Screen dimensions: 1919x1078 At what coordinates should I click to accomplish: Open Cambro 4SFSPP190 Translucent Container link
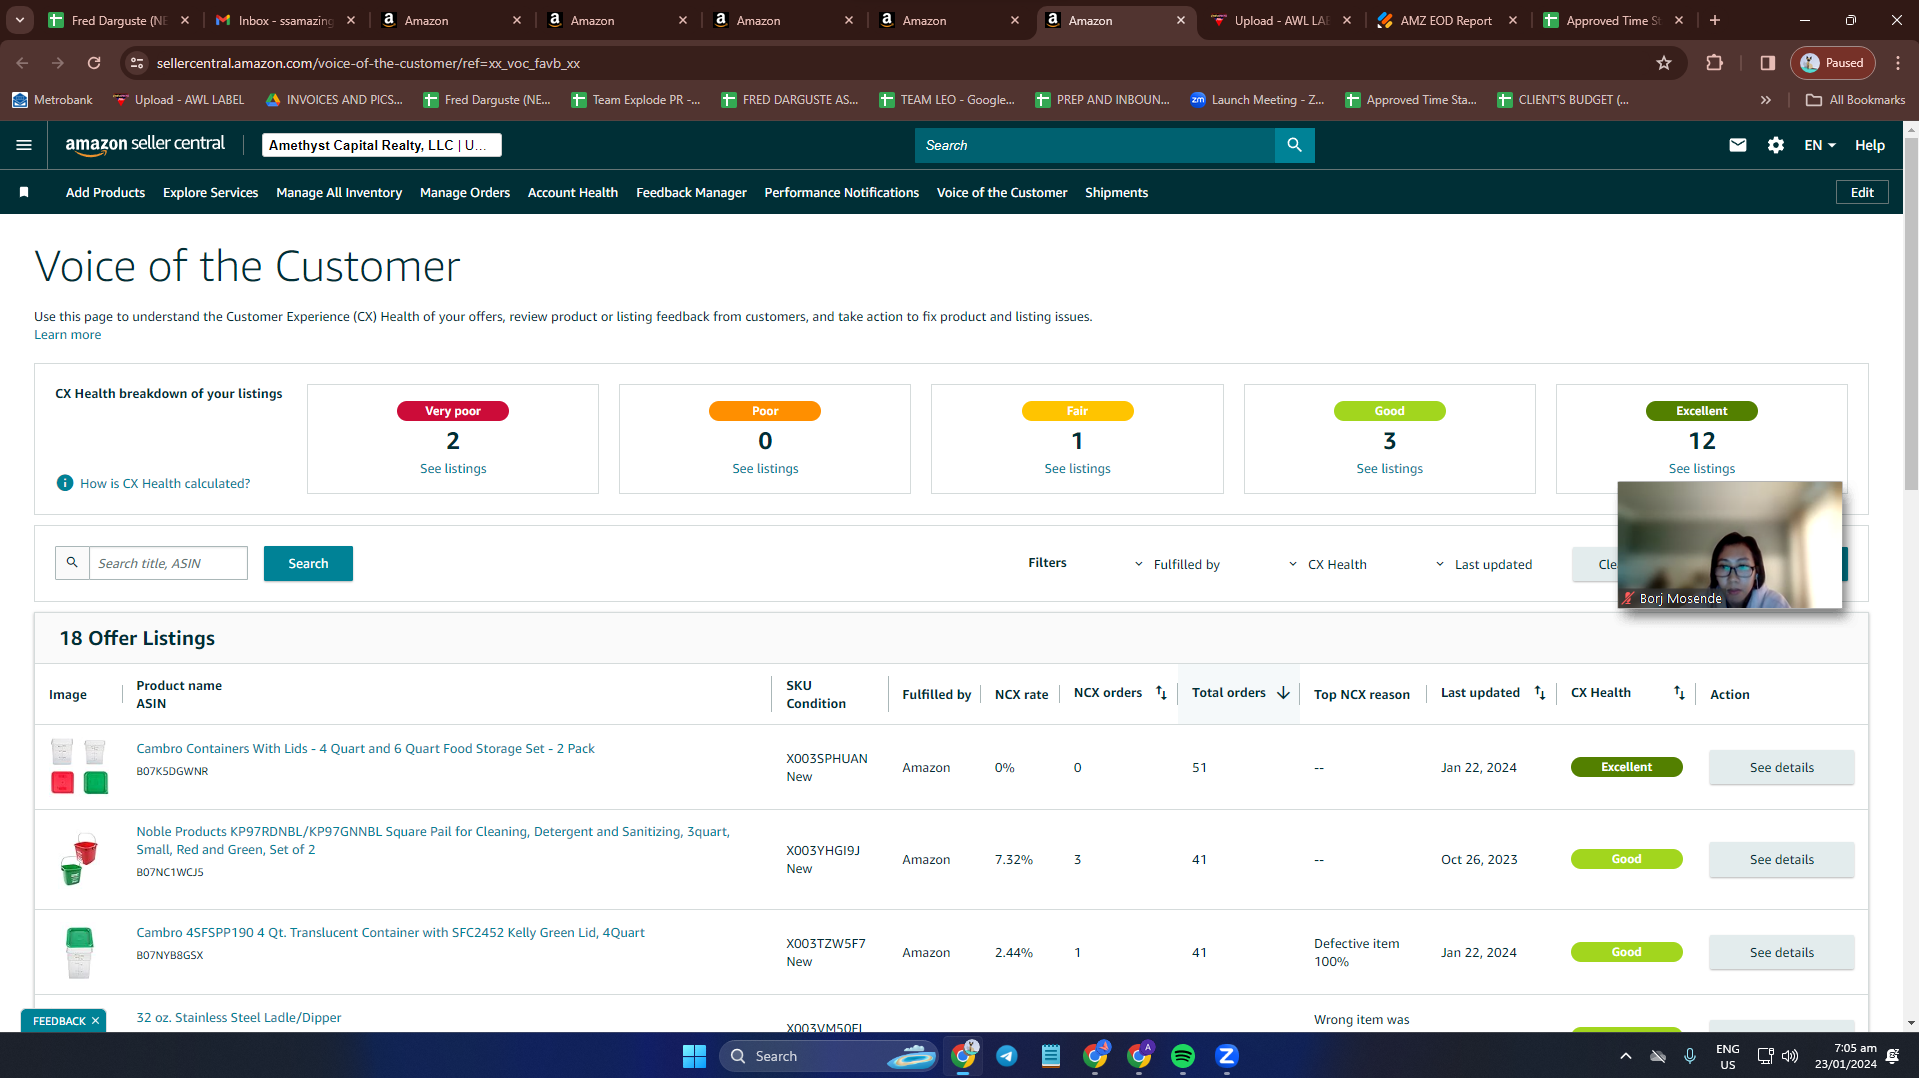coord(390,932)
